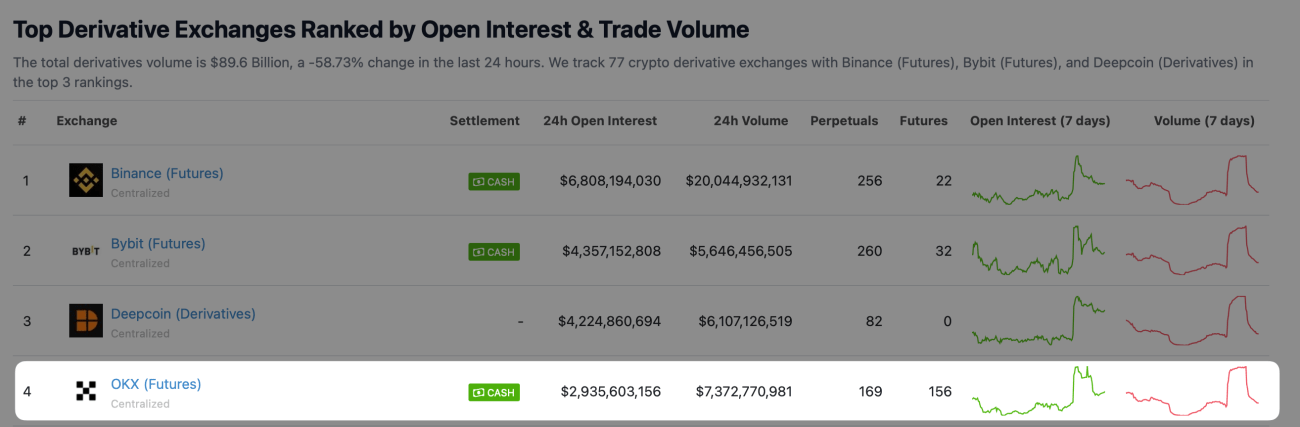Click Binance's green CASH settlement badge
The height and width of the screenshot is (427, 1300).
coord(494,182)
